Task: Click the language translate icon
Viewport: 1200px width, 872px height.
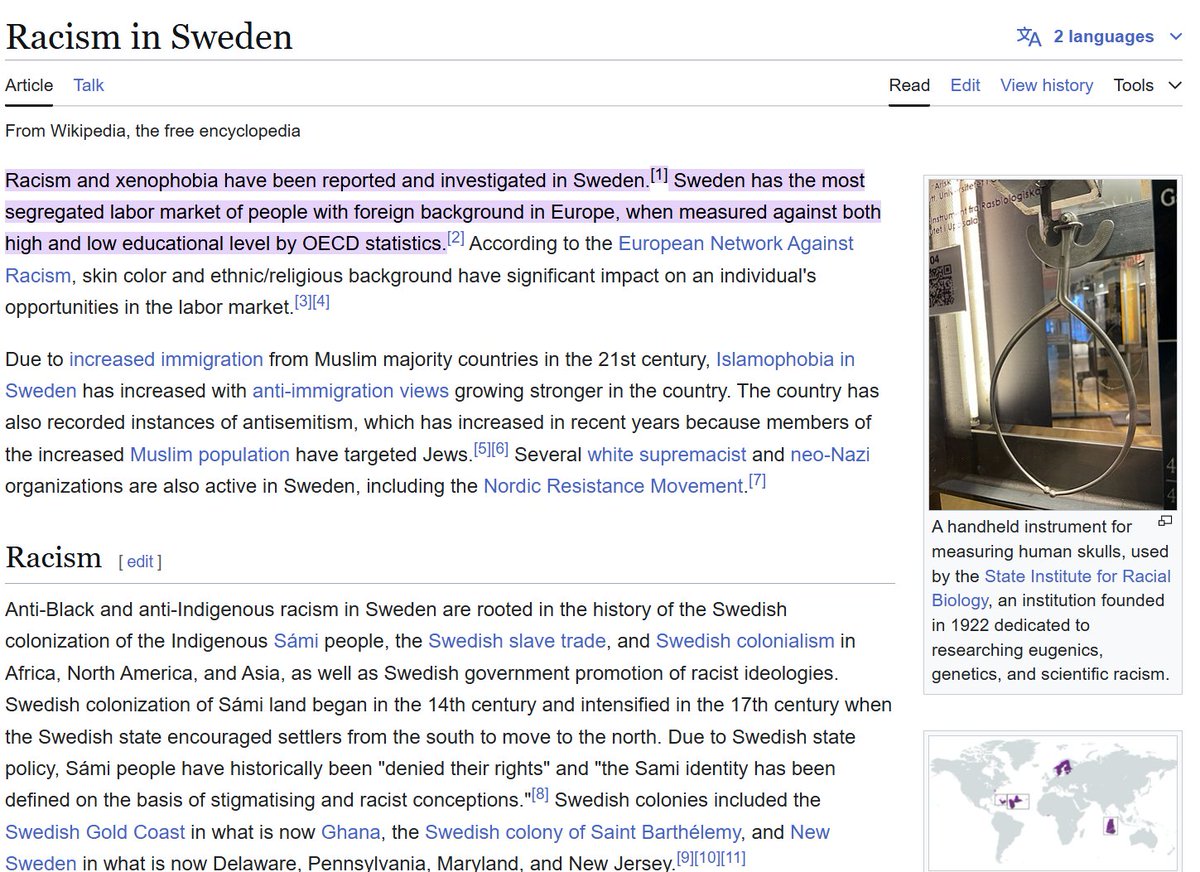Action: [x=1028, y=37]
